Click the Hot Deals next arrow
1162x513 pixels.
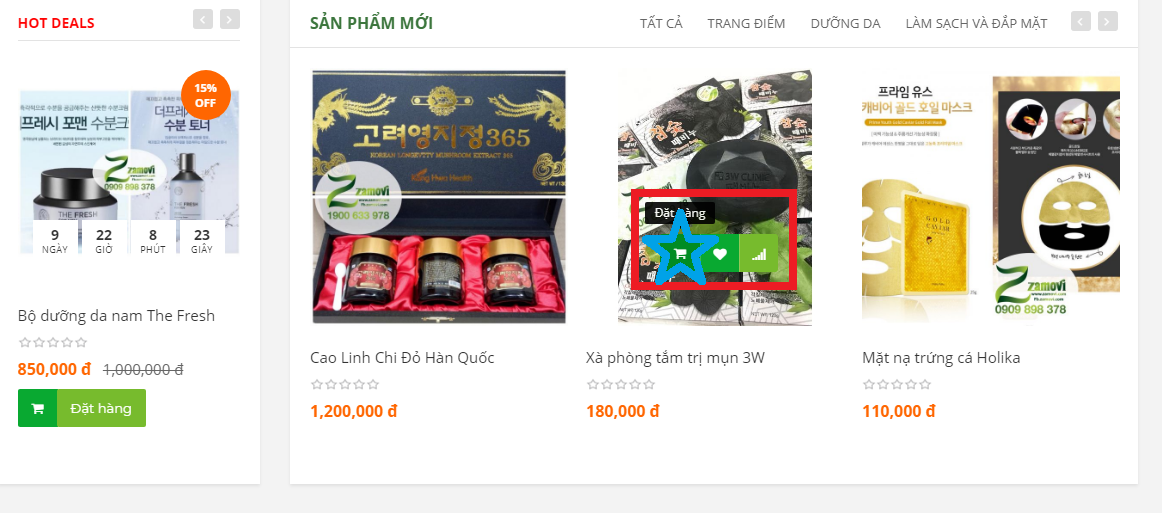[230, 19]
